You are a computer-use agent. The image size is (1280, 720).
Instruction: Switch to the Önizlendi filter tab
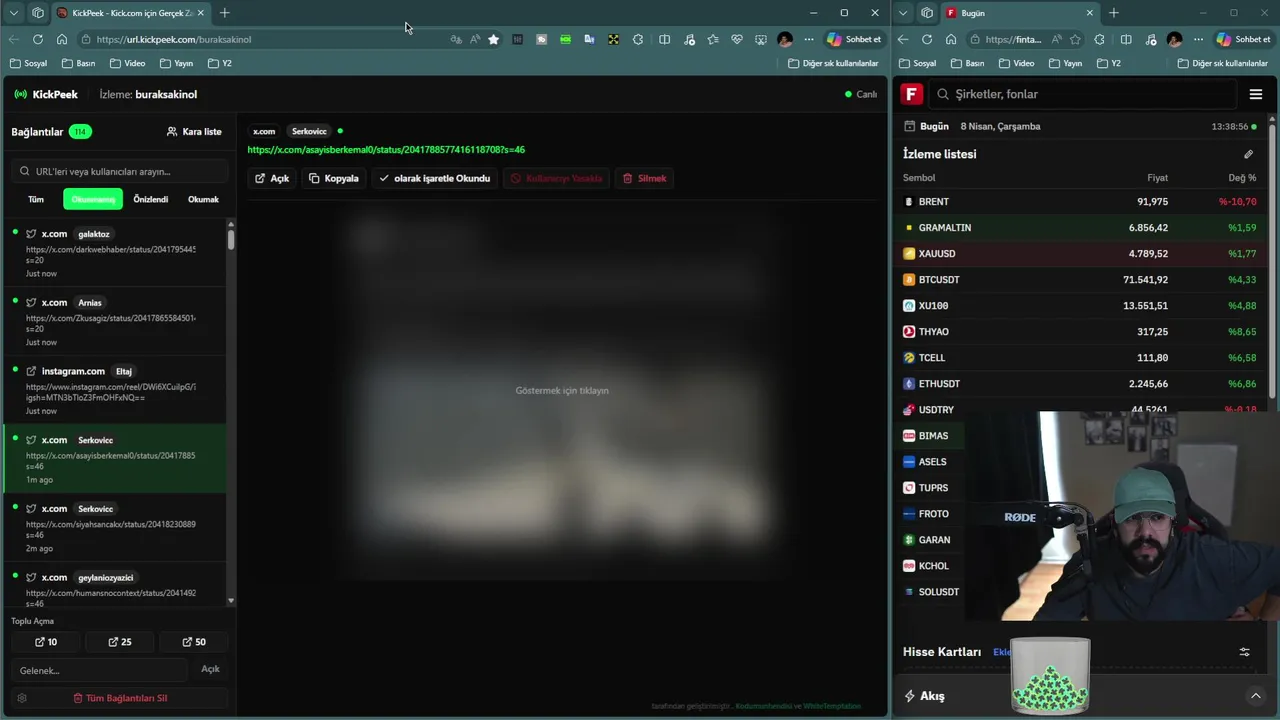click(x=151, y=199)
